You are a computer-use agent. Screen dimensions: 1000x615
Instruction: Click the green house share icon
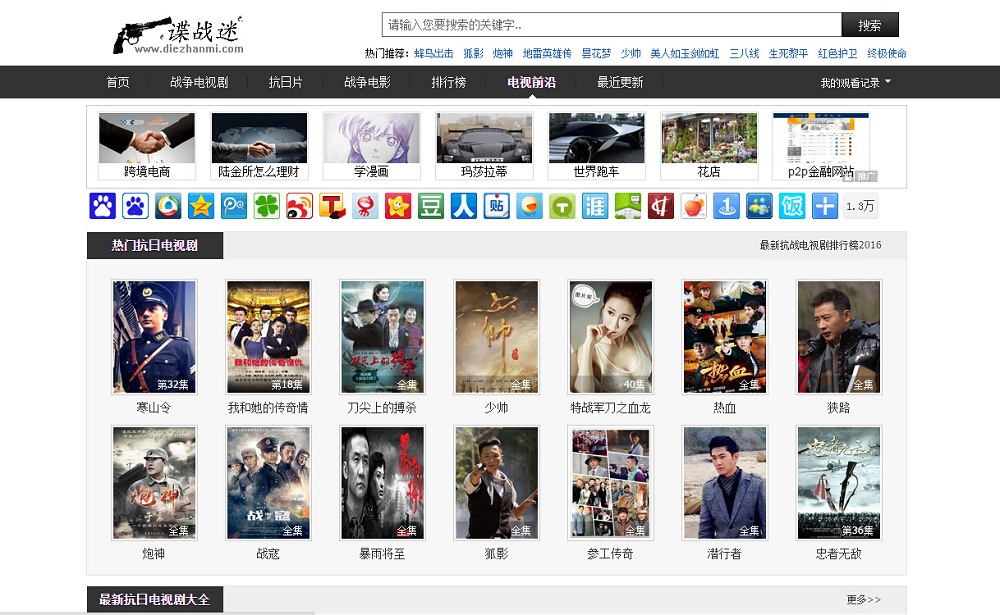coord(628,206)
